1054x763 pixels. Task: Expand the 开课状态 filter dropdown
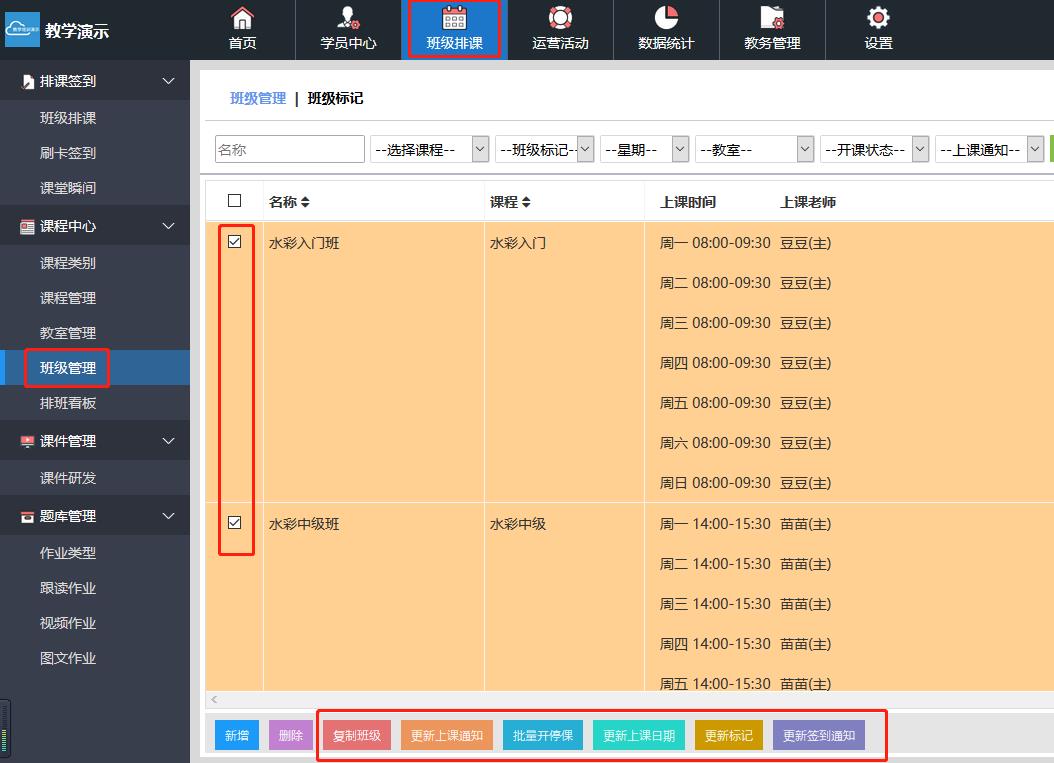click(x=874, y=149)
